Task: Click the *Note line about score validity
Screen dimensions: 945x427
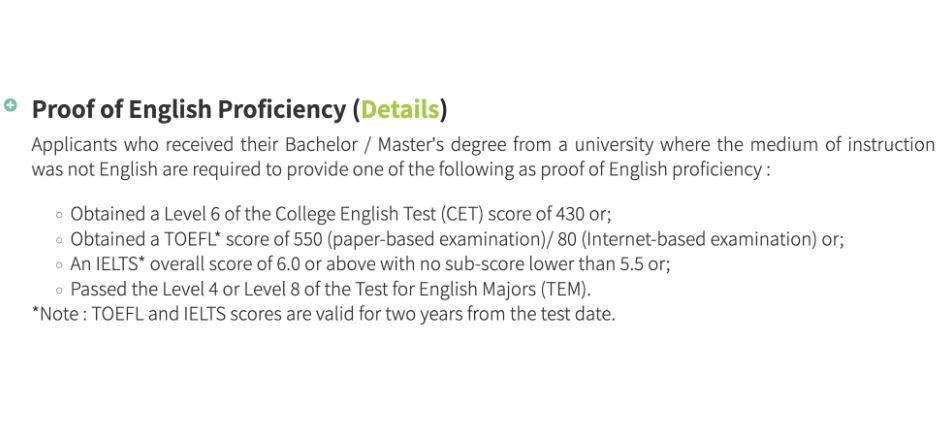Action: pos(323,315)
